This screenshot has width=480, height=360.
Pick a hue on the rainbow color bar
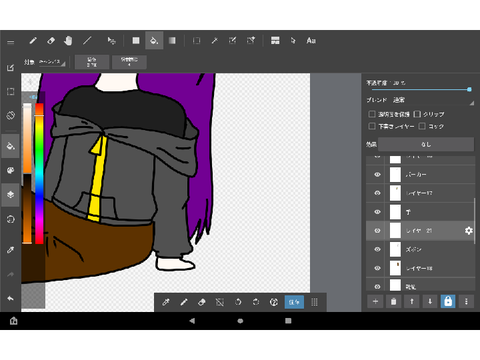[39, 173]
